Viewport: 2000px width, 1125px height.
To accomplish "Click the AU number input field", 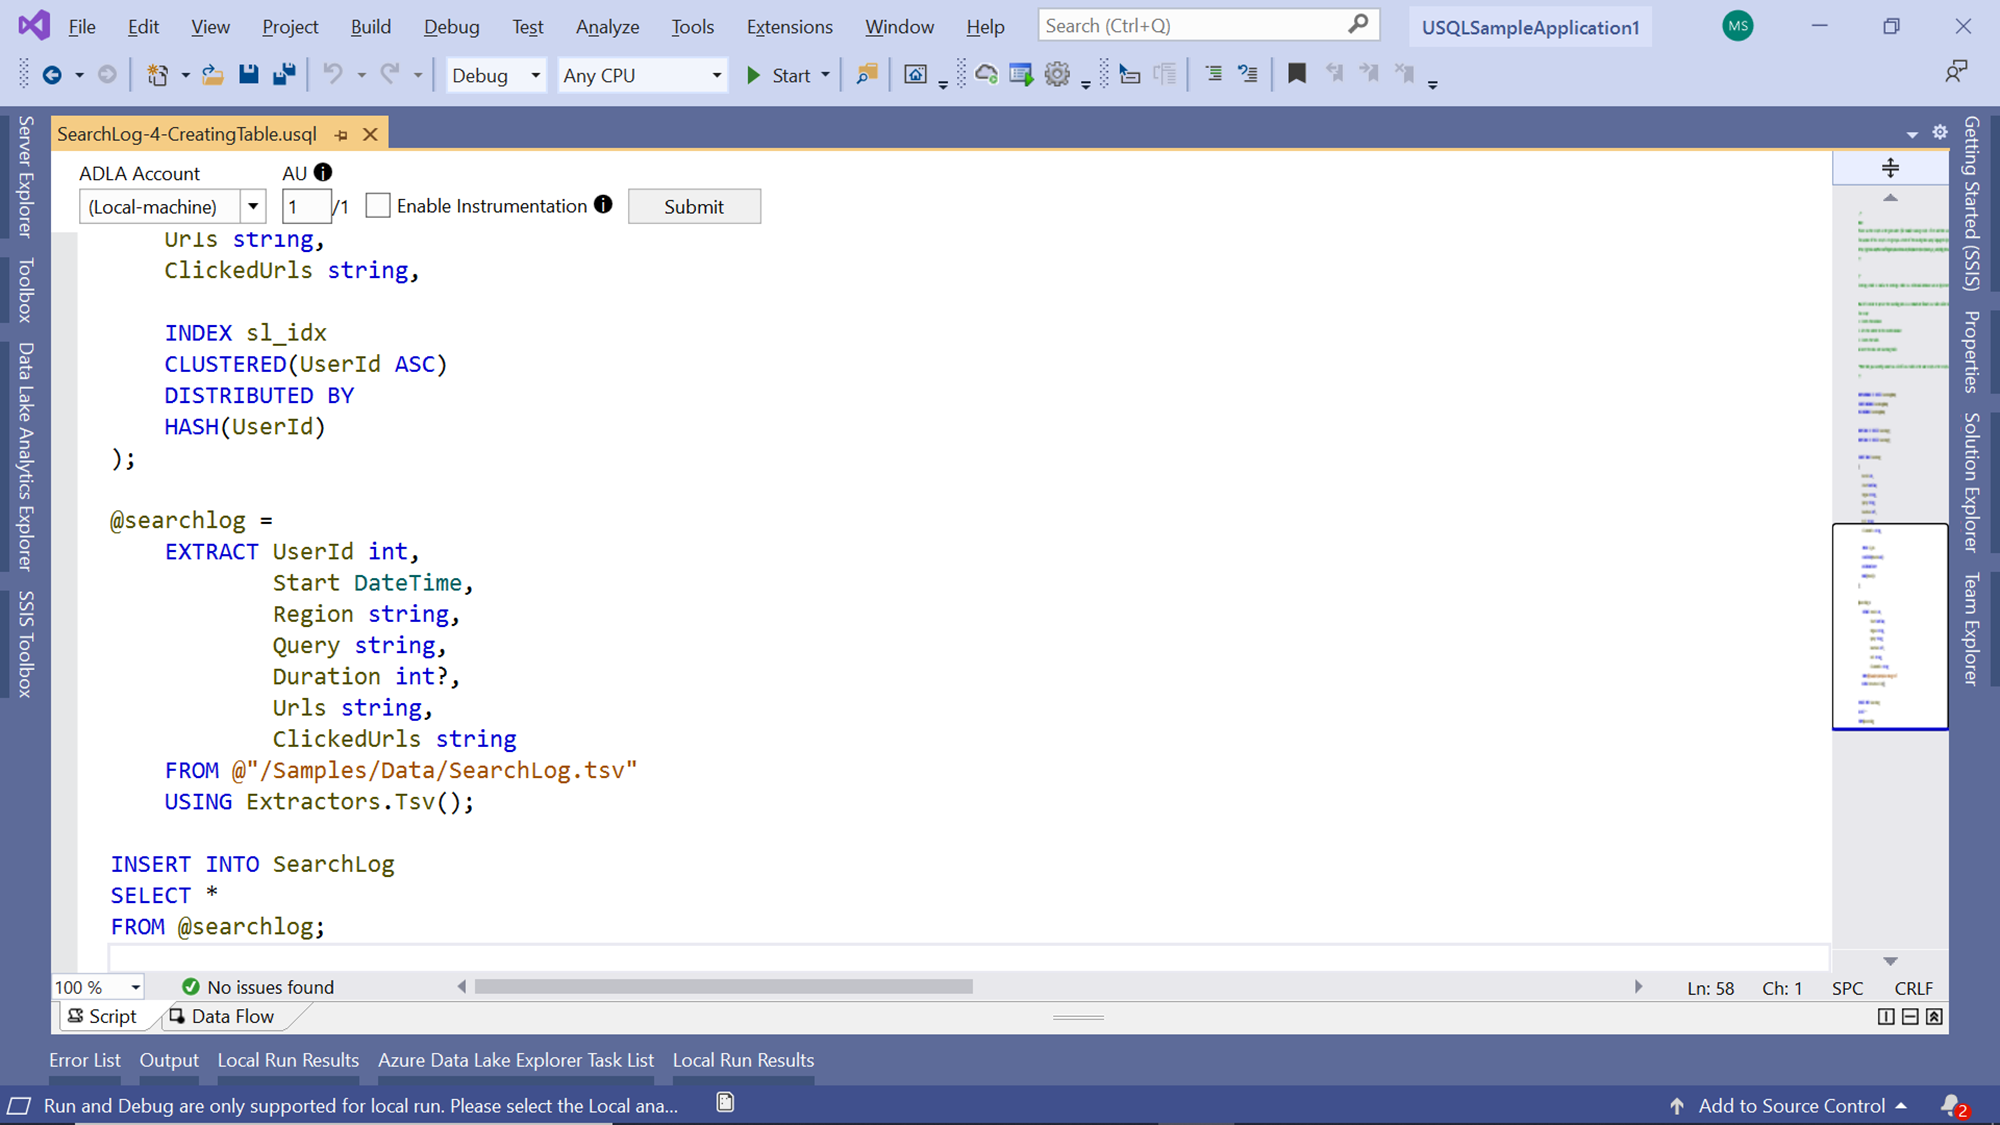I will click(305, 207).
